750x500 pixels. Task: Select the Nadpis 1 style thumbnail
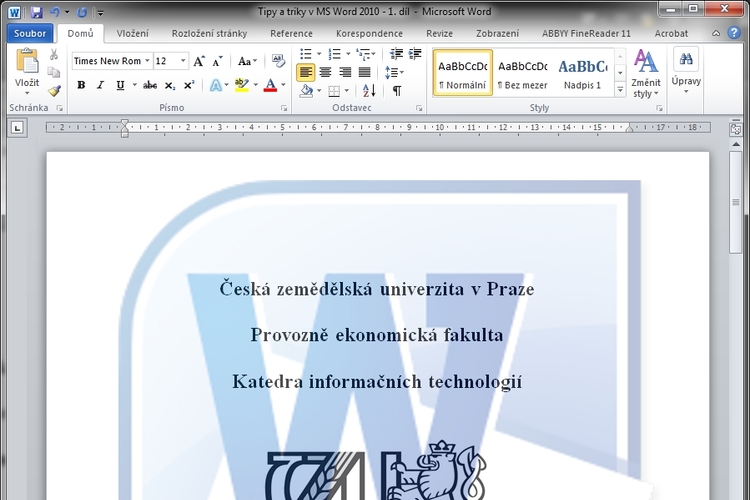coord(582,73)
